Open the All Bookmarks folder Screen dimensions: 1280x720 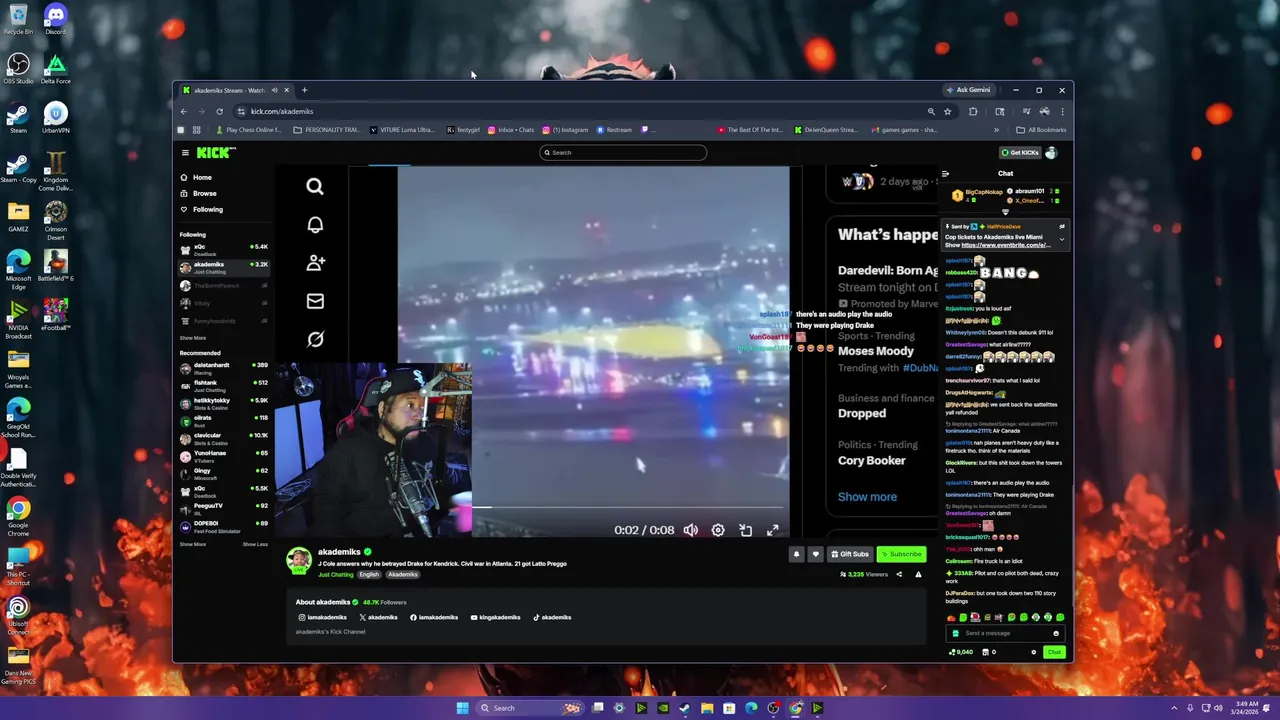1041,130
